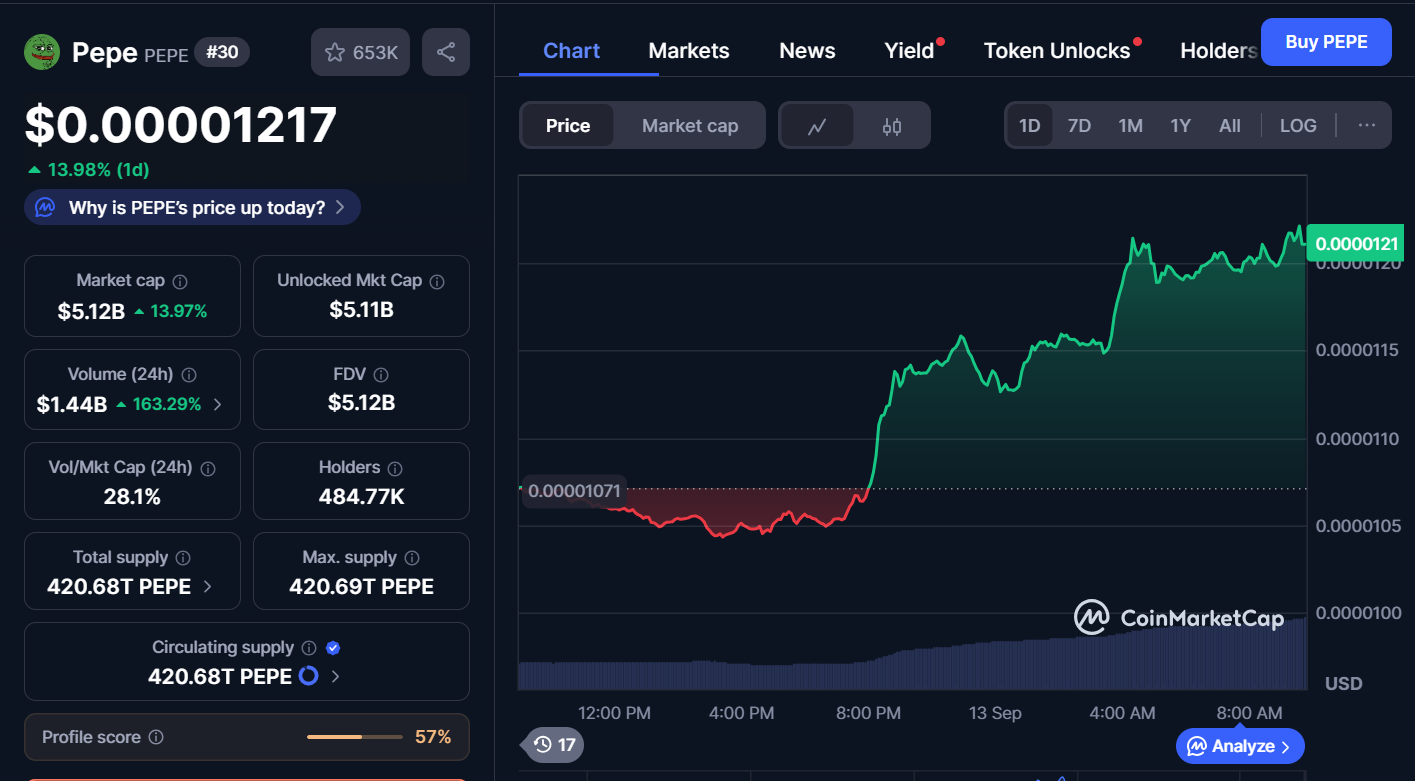
Task: Add Pepe to watchlist with star button
Action: coord(360,52)
